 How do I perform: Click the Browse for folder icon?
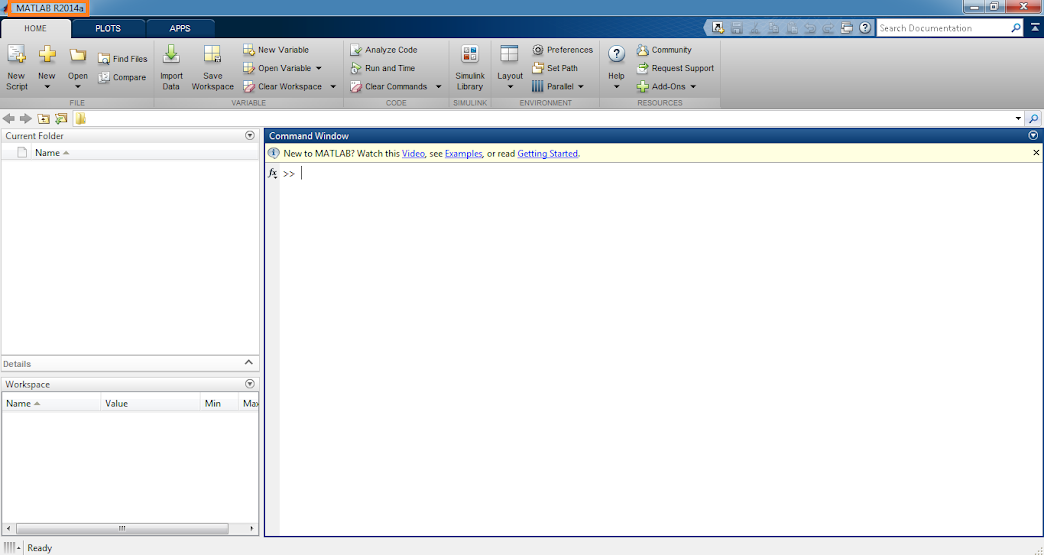click(61, 118)
